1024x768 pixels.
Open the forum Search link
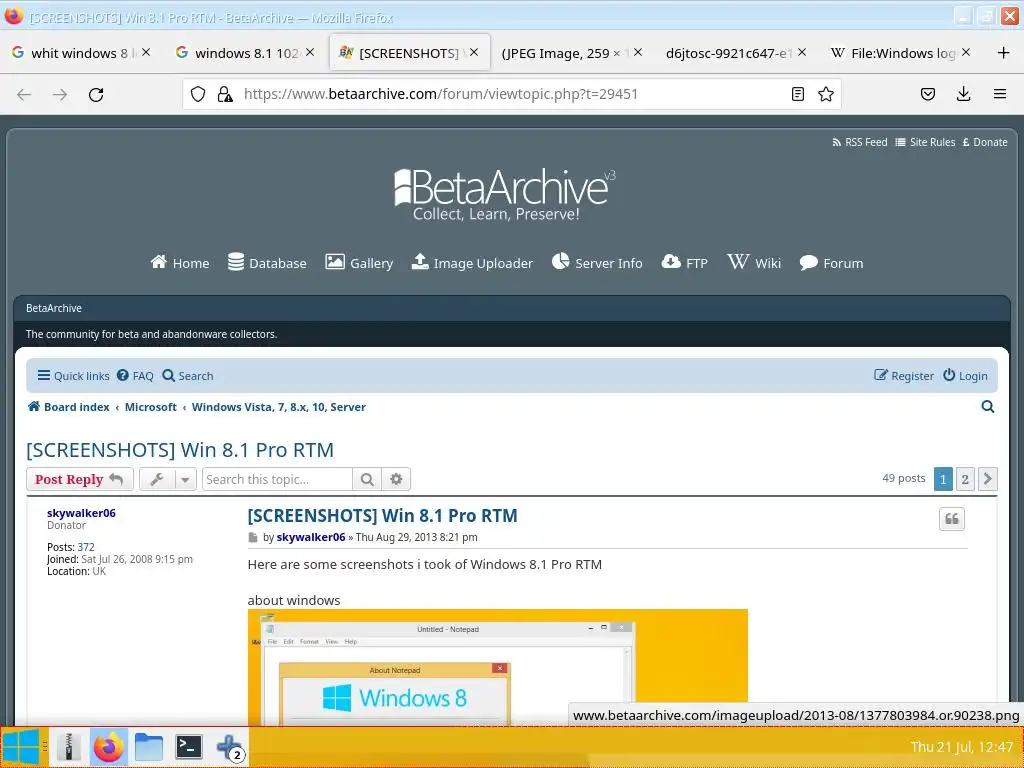pos(187,376)
